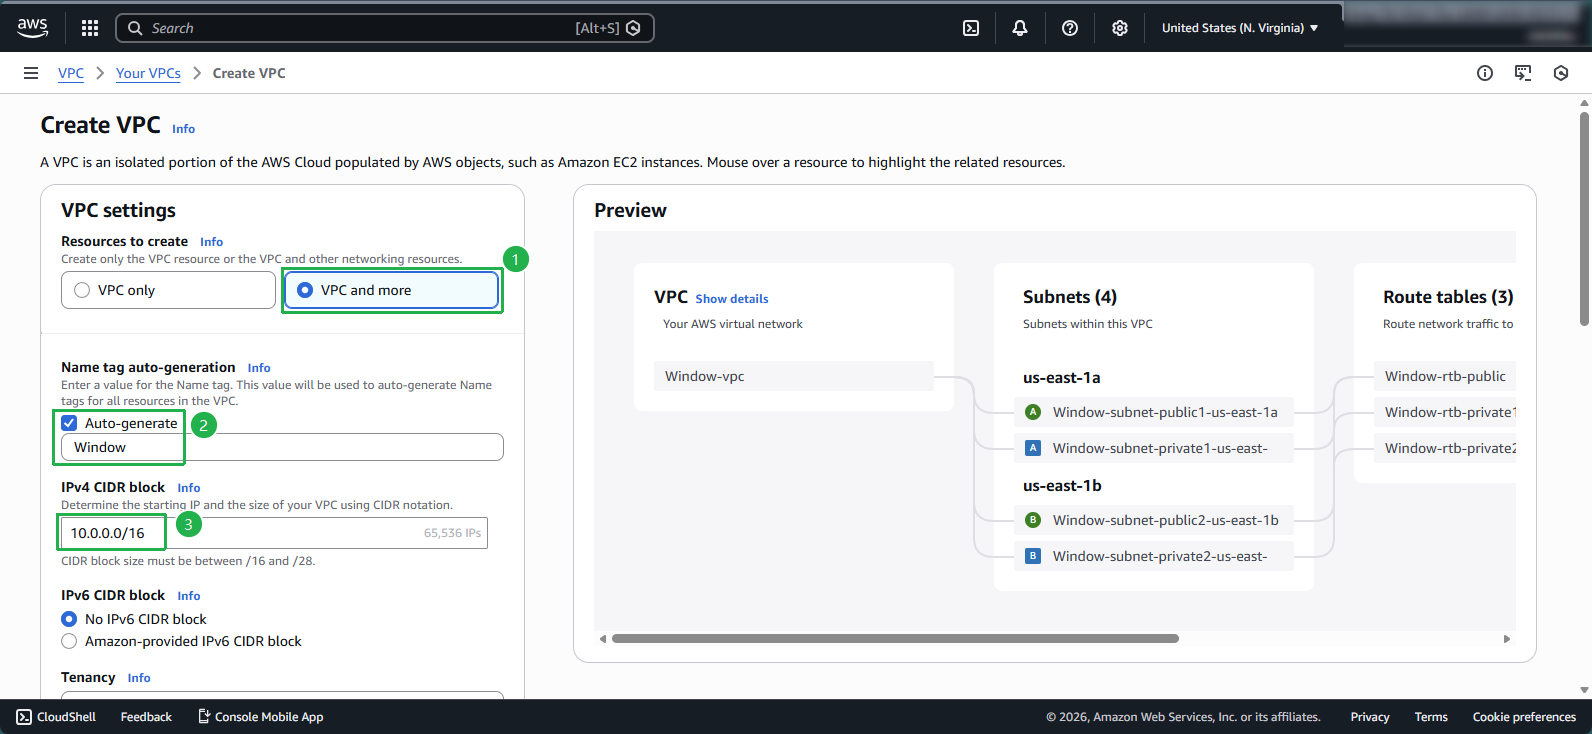Select Amazon-provided IPv6 CIDR block
Viewport: 1592px width, 734px height.
pos(69,641)
